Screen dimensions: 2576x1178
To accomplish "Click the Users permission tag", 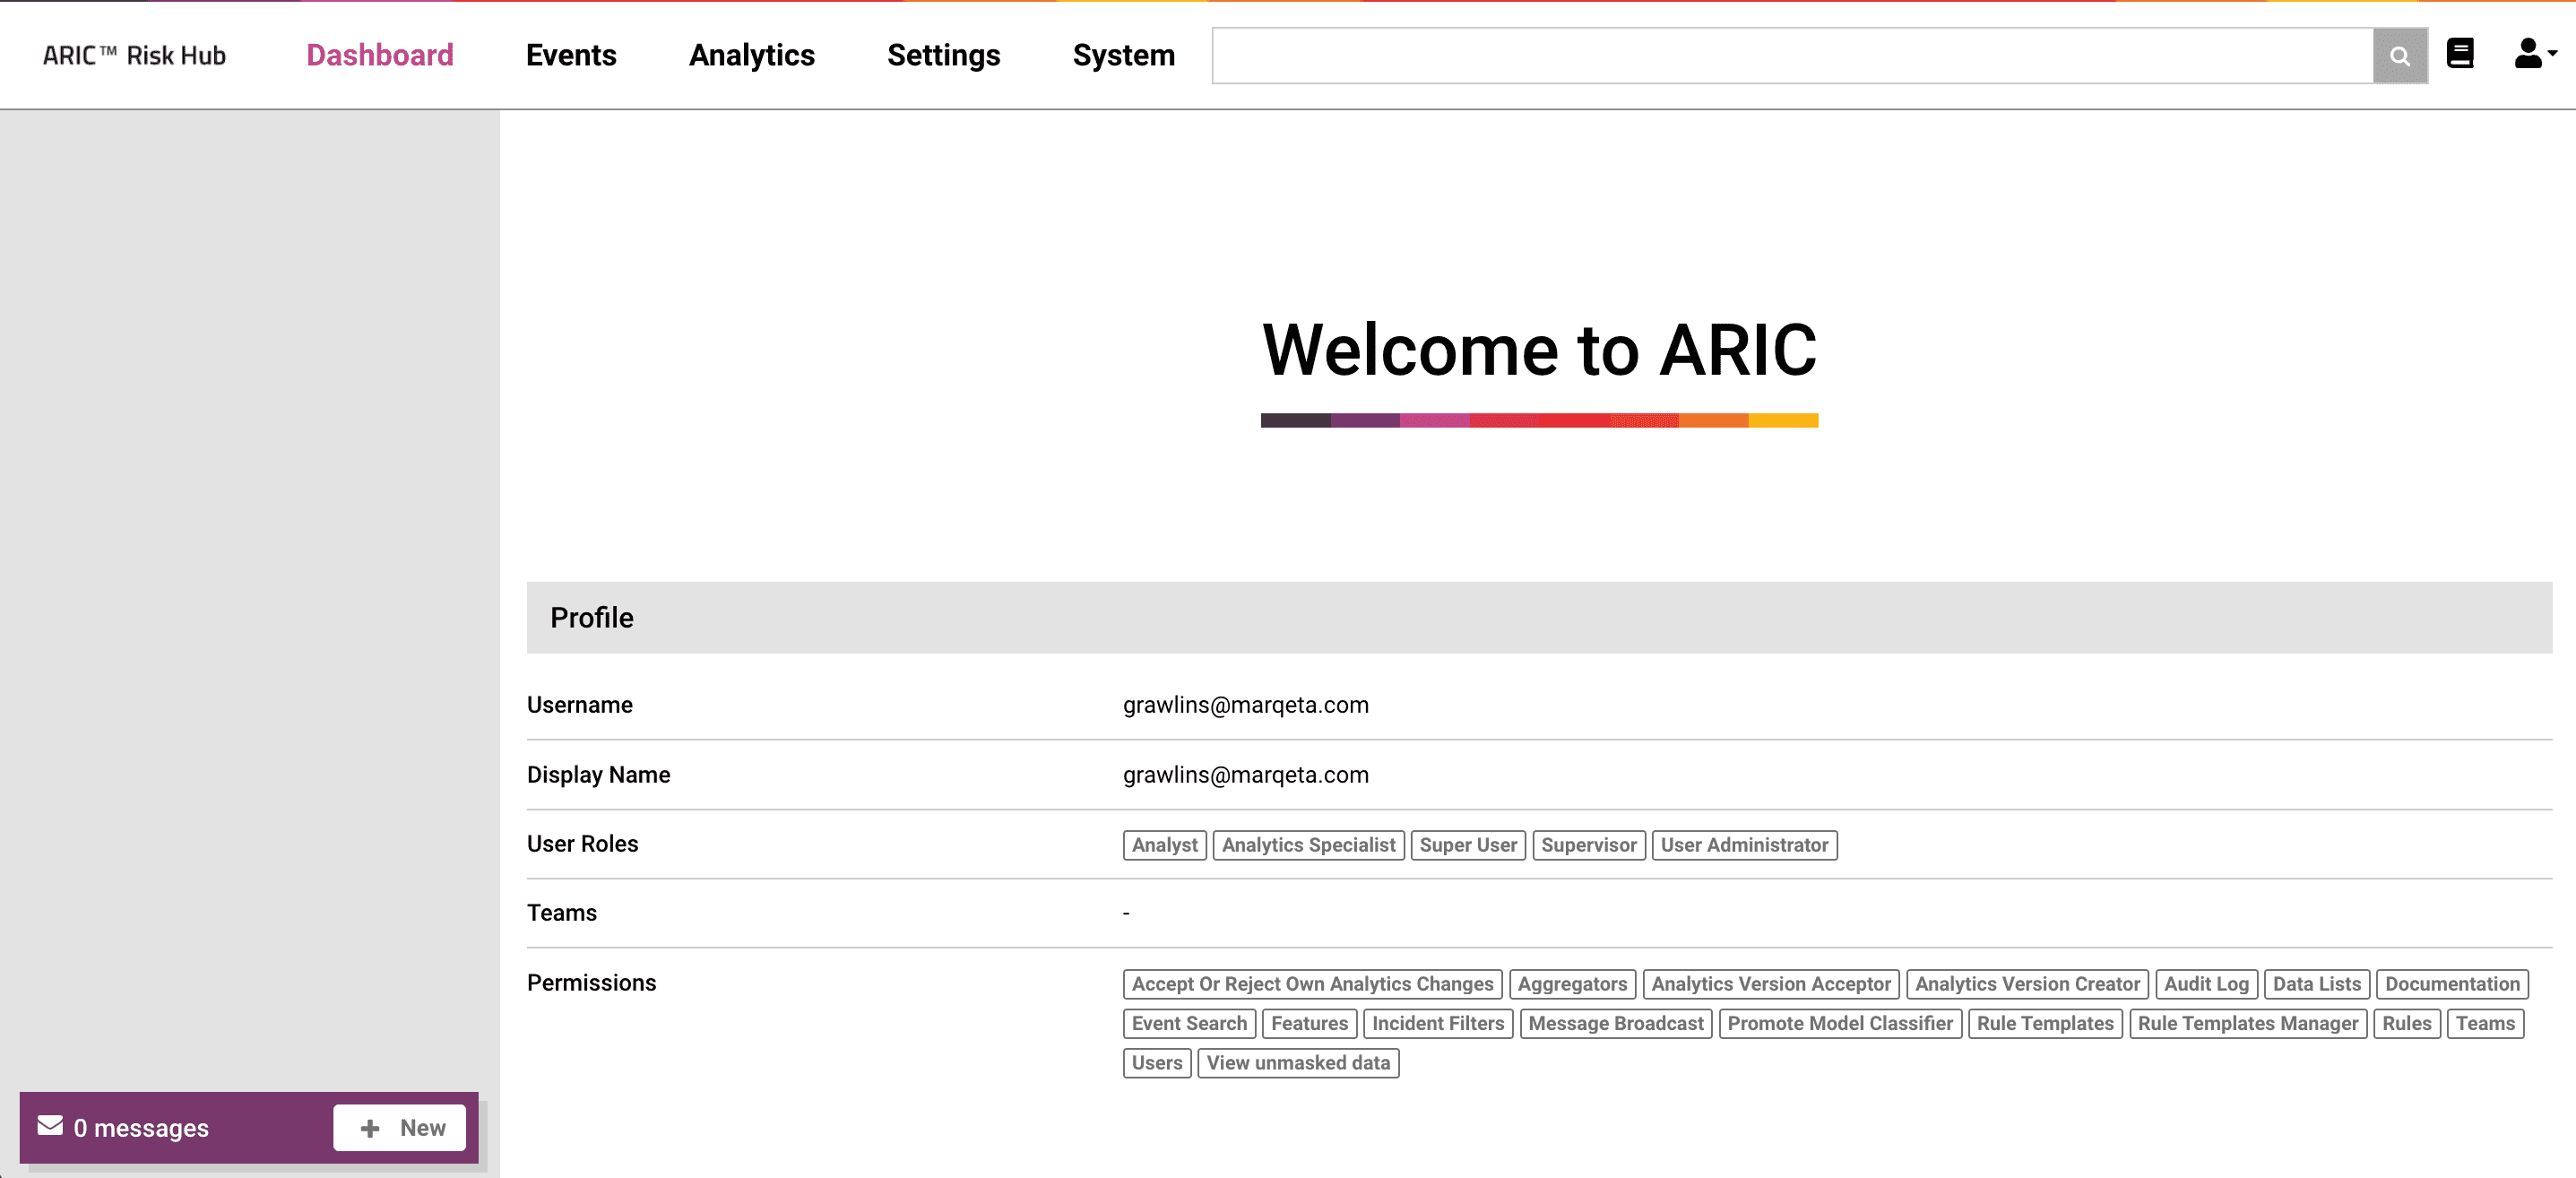I will point(1157,1063).
